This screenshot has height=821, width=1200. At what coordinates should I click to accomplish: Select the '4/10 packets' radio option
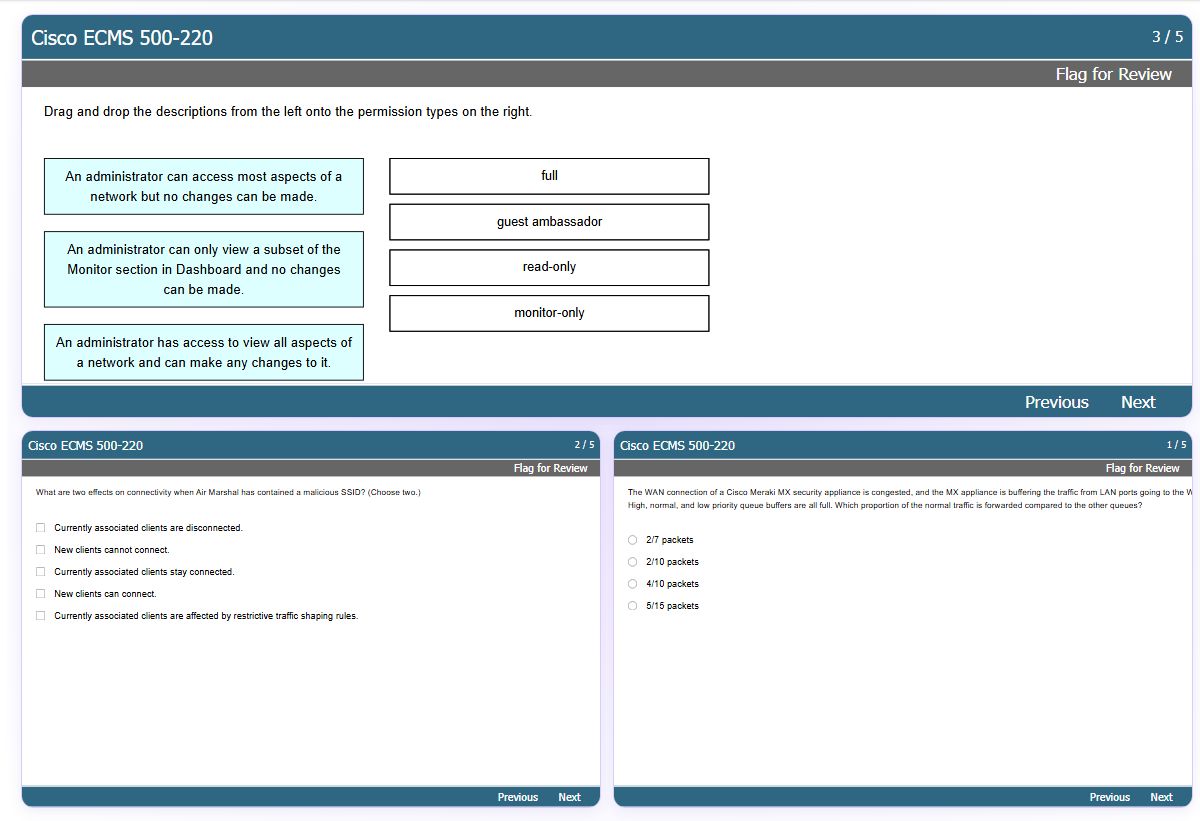(632, 584)
